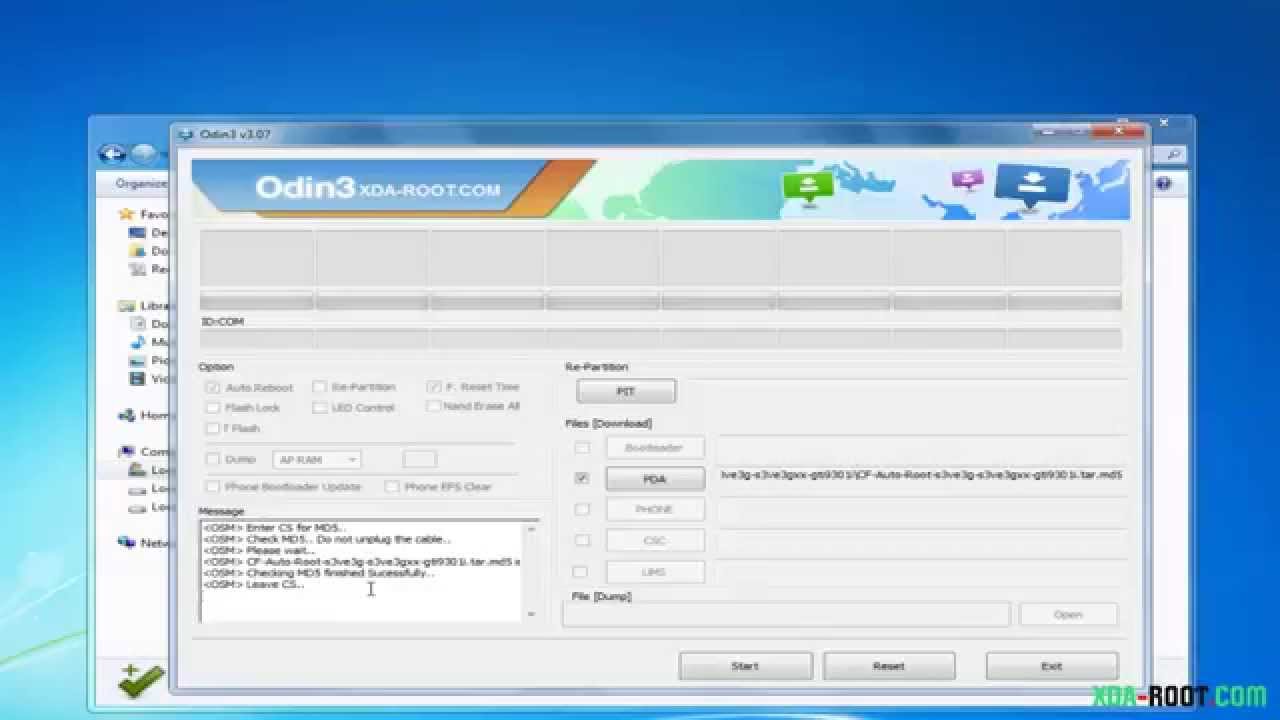
Task: Click the Bootloader file button
Action: coord(655,448)
